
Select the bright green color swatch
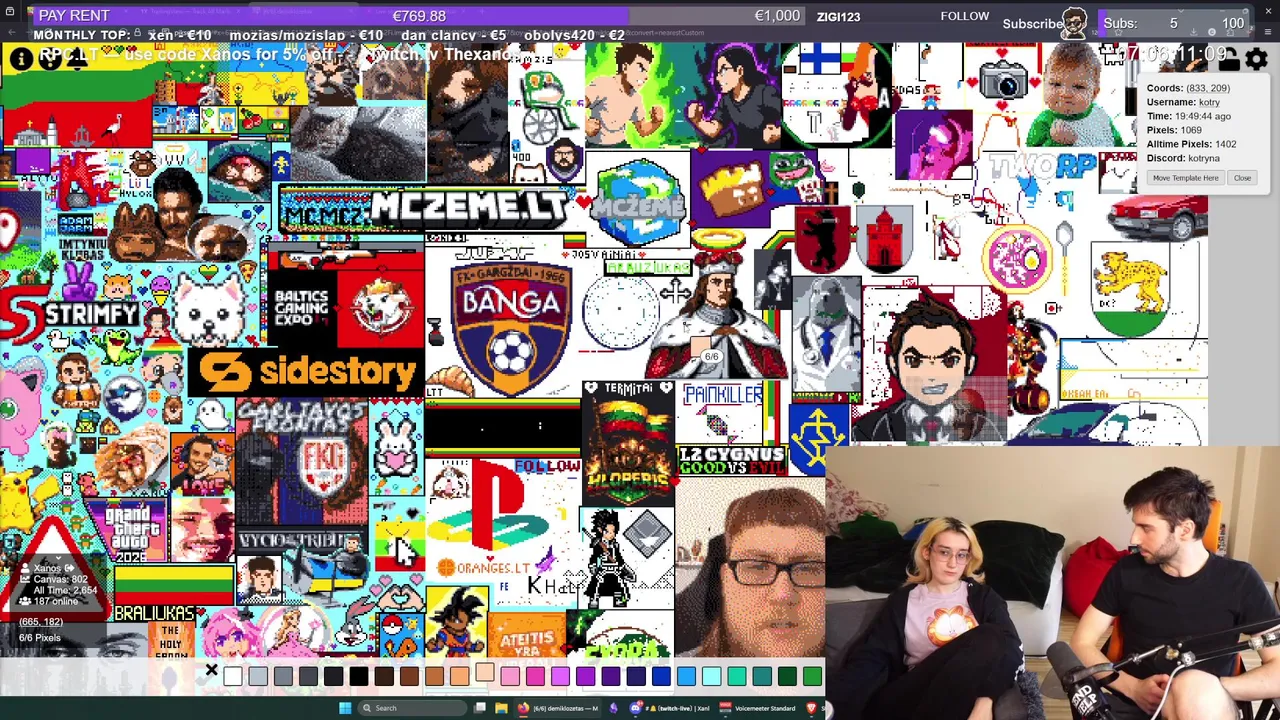(812, 677)
